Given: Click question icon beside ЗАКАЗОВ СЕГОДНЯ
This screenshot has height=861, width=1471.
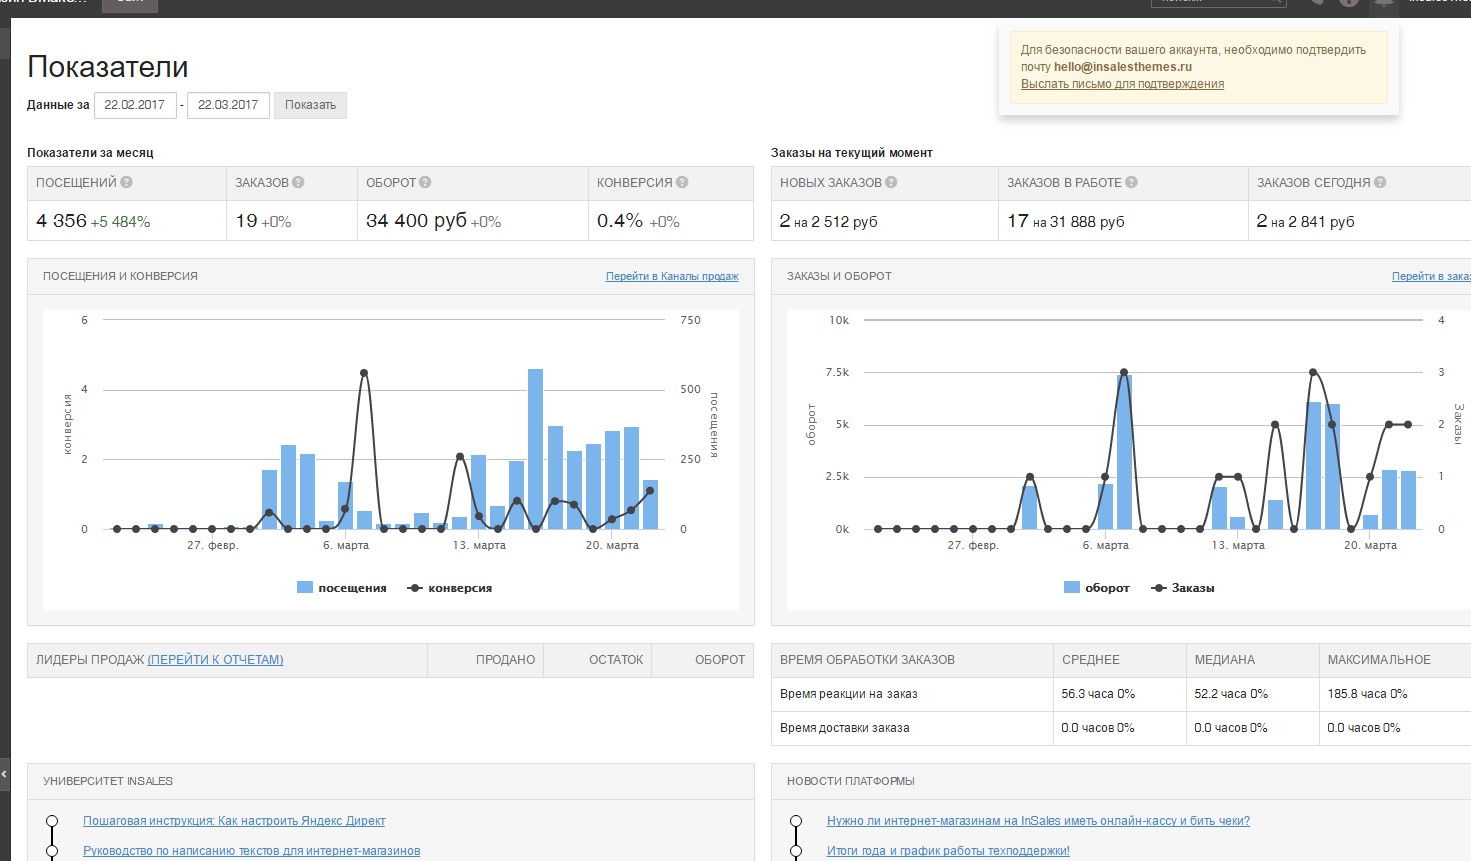Looking at the screenshot, I should tap(1380, 183).
